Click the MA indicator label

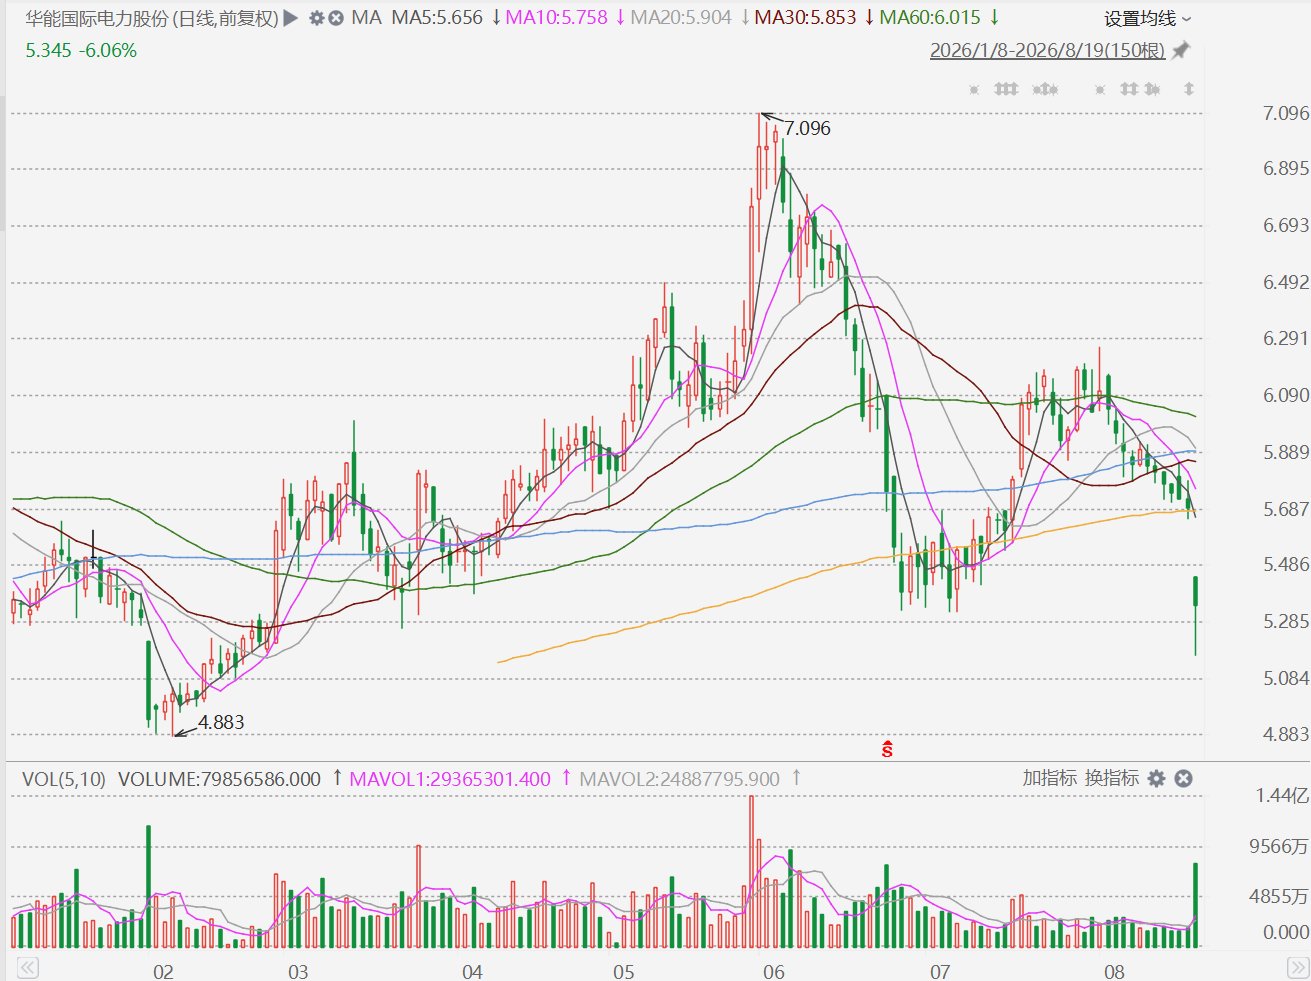point(367,18)
